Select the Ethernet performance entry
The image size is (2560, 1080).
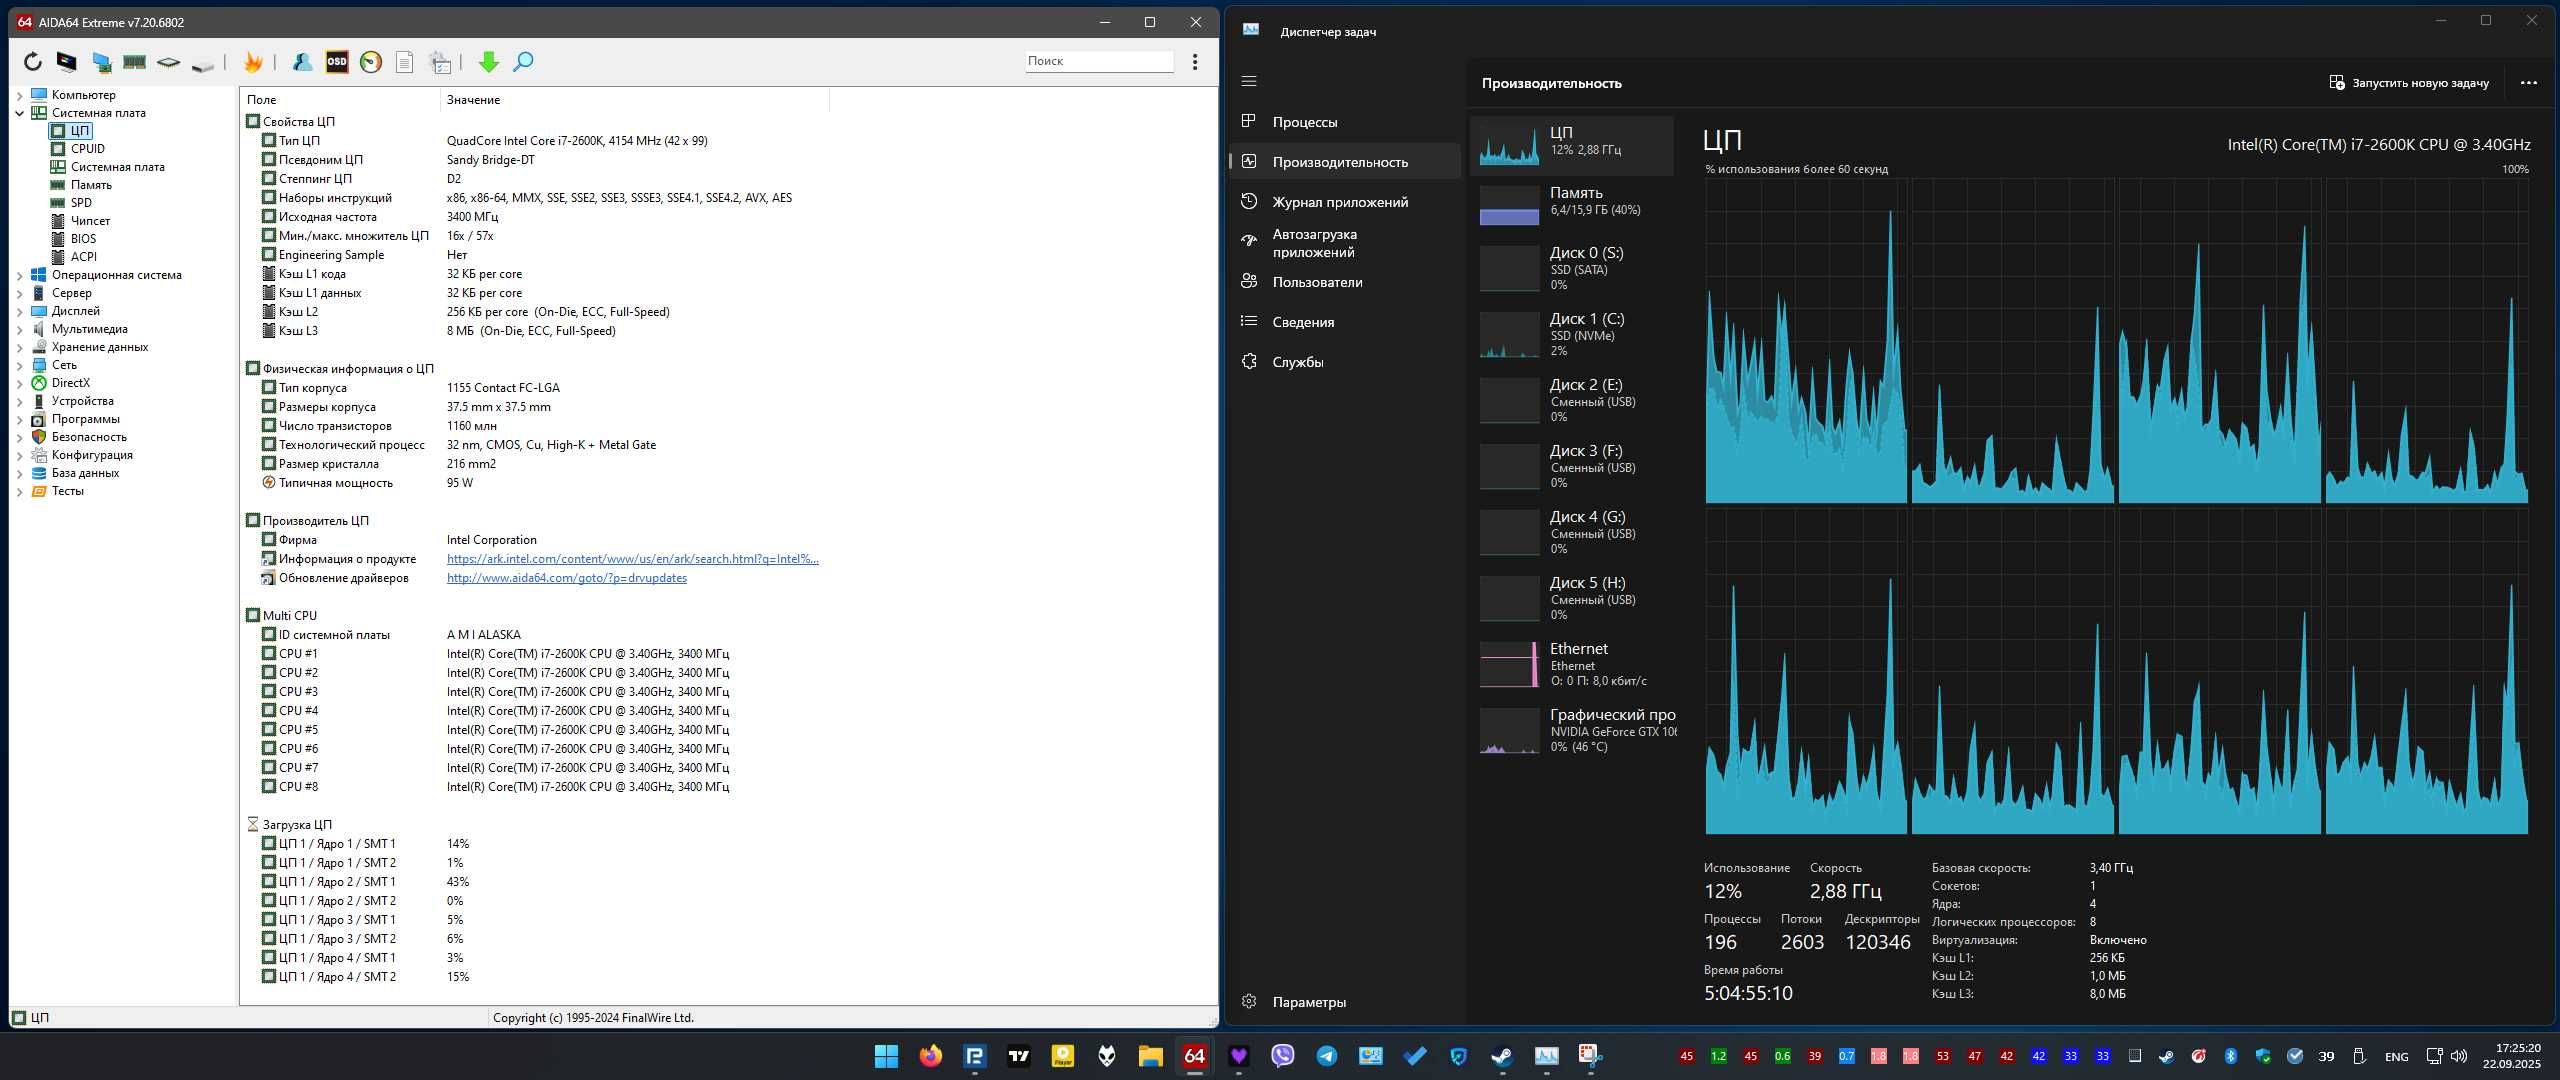[1573, 665]
